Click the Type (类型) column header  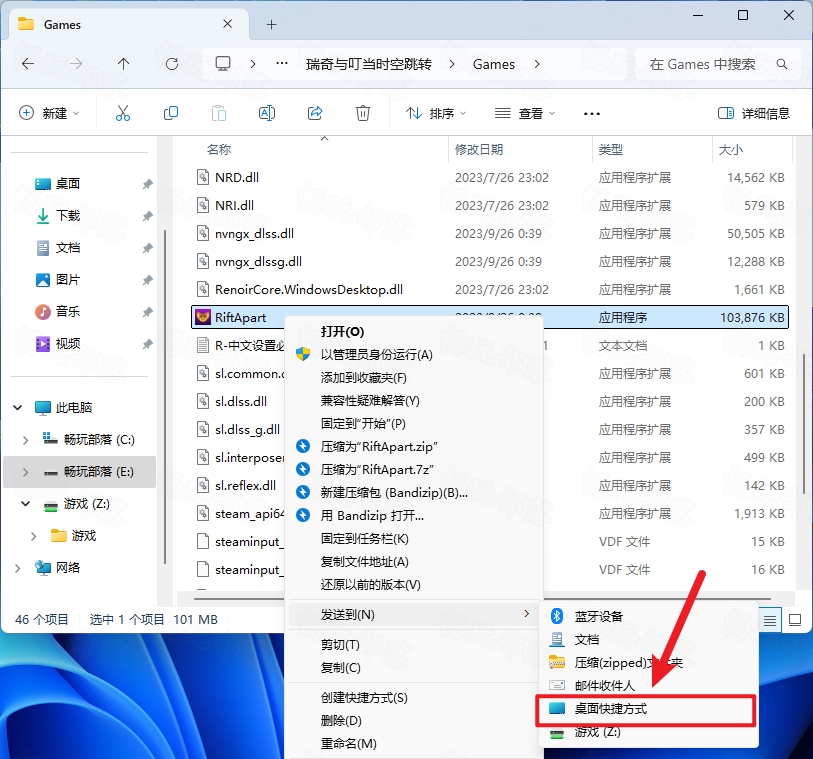click(x=611, y=150)
